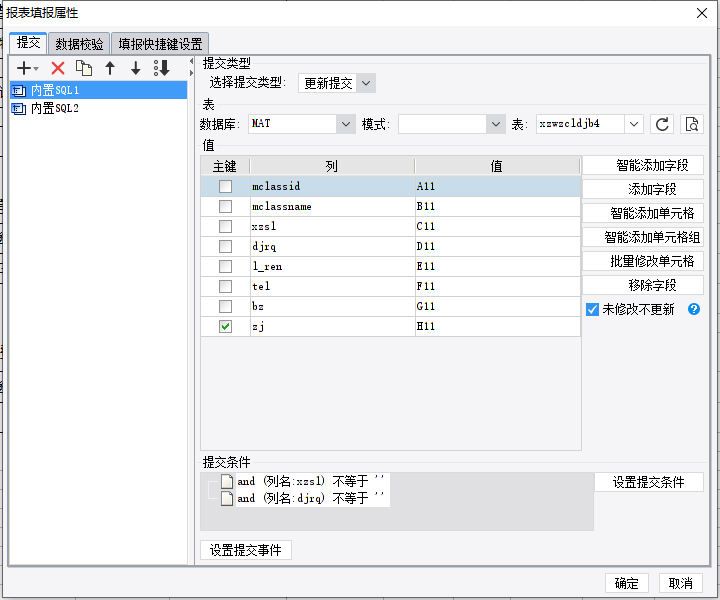Refresh the table list
The height and width of the screenshot is (600, 720).
662,124
